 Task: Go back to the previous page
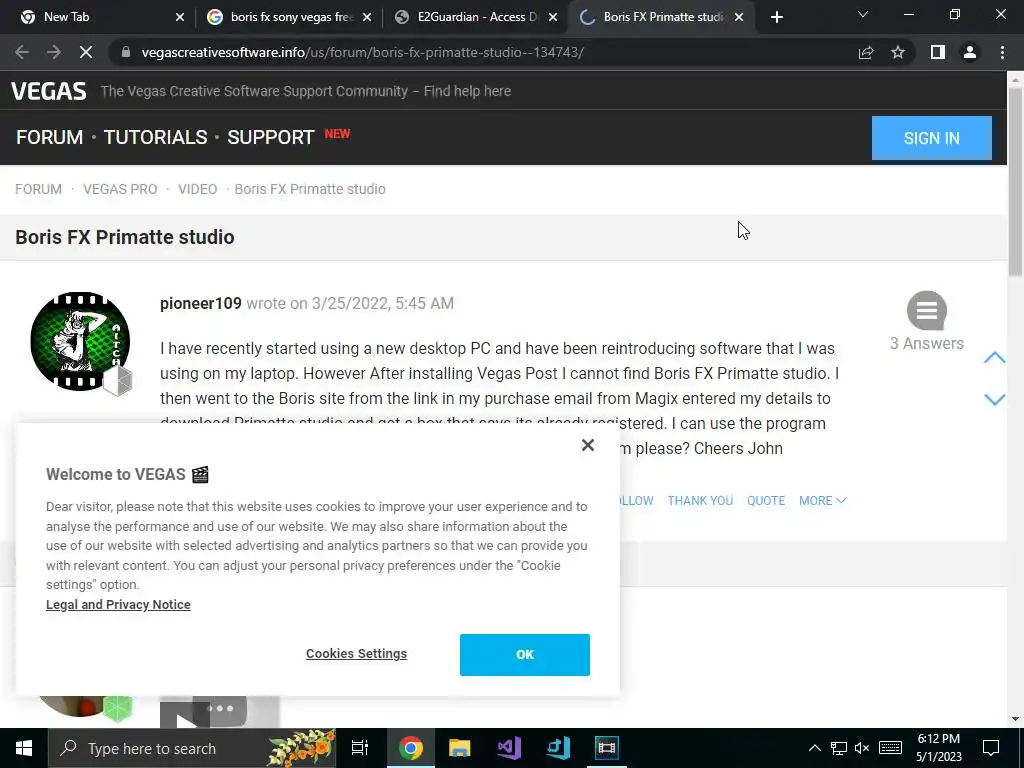pos(22,52)
